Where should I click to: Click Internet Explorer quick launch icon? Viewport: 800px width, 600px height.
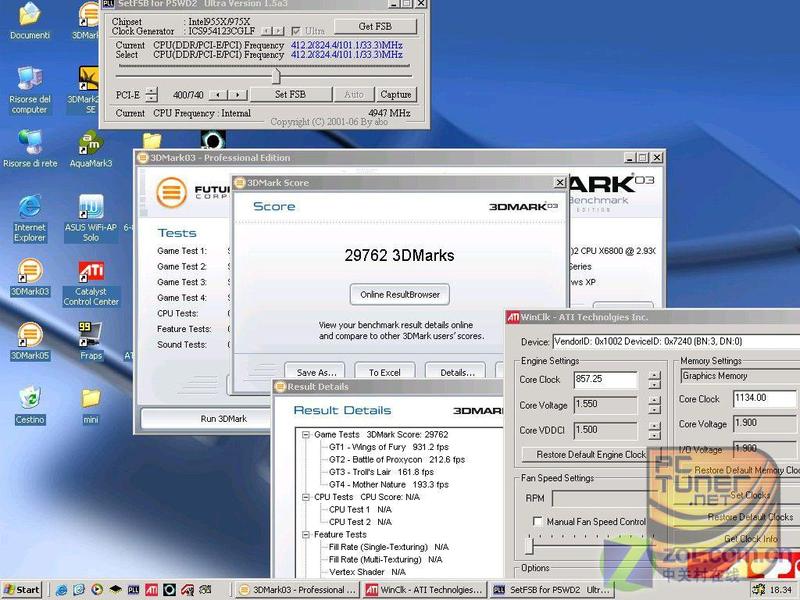click(x=62, y=590)
